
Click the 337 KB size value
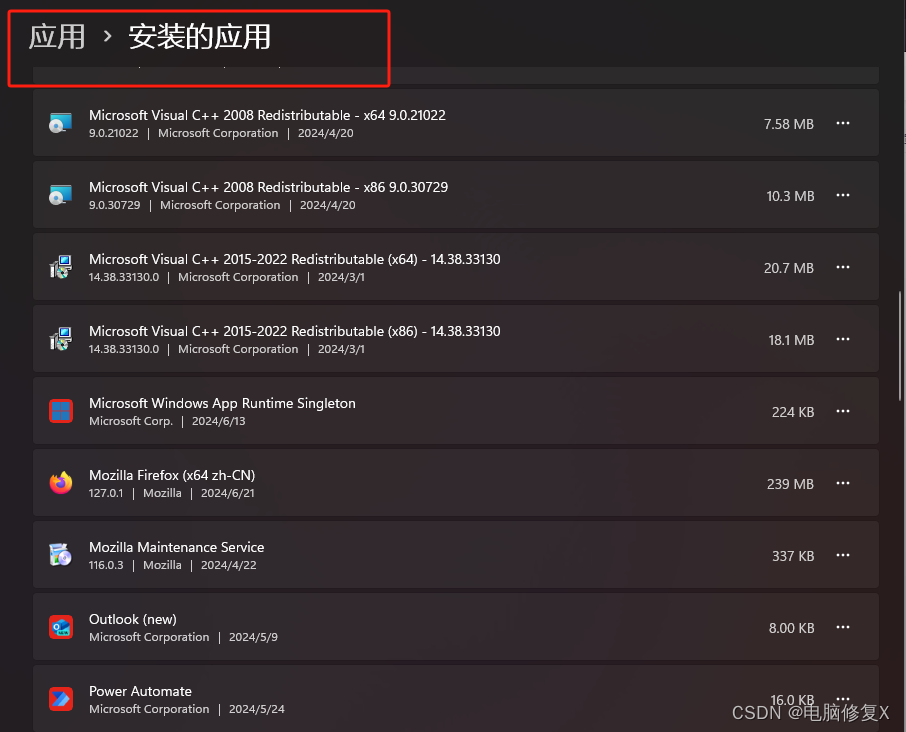793,556
